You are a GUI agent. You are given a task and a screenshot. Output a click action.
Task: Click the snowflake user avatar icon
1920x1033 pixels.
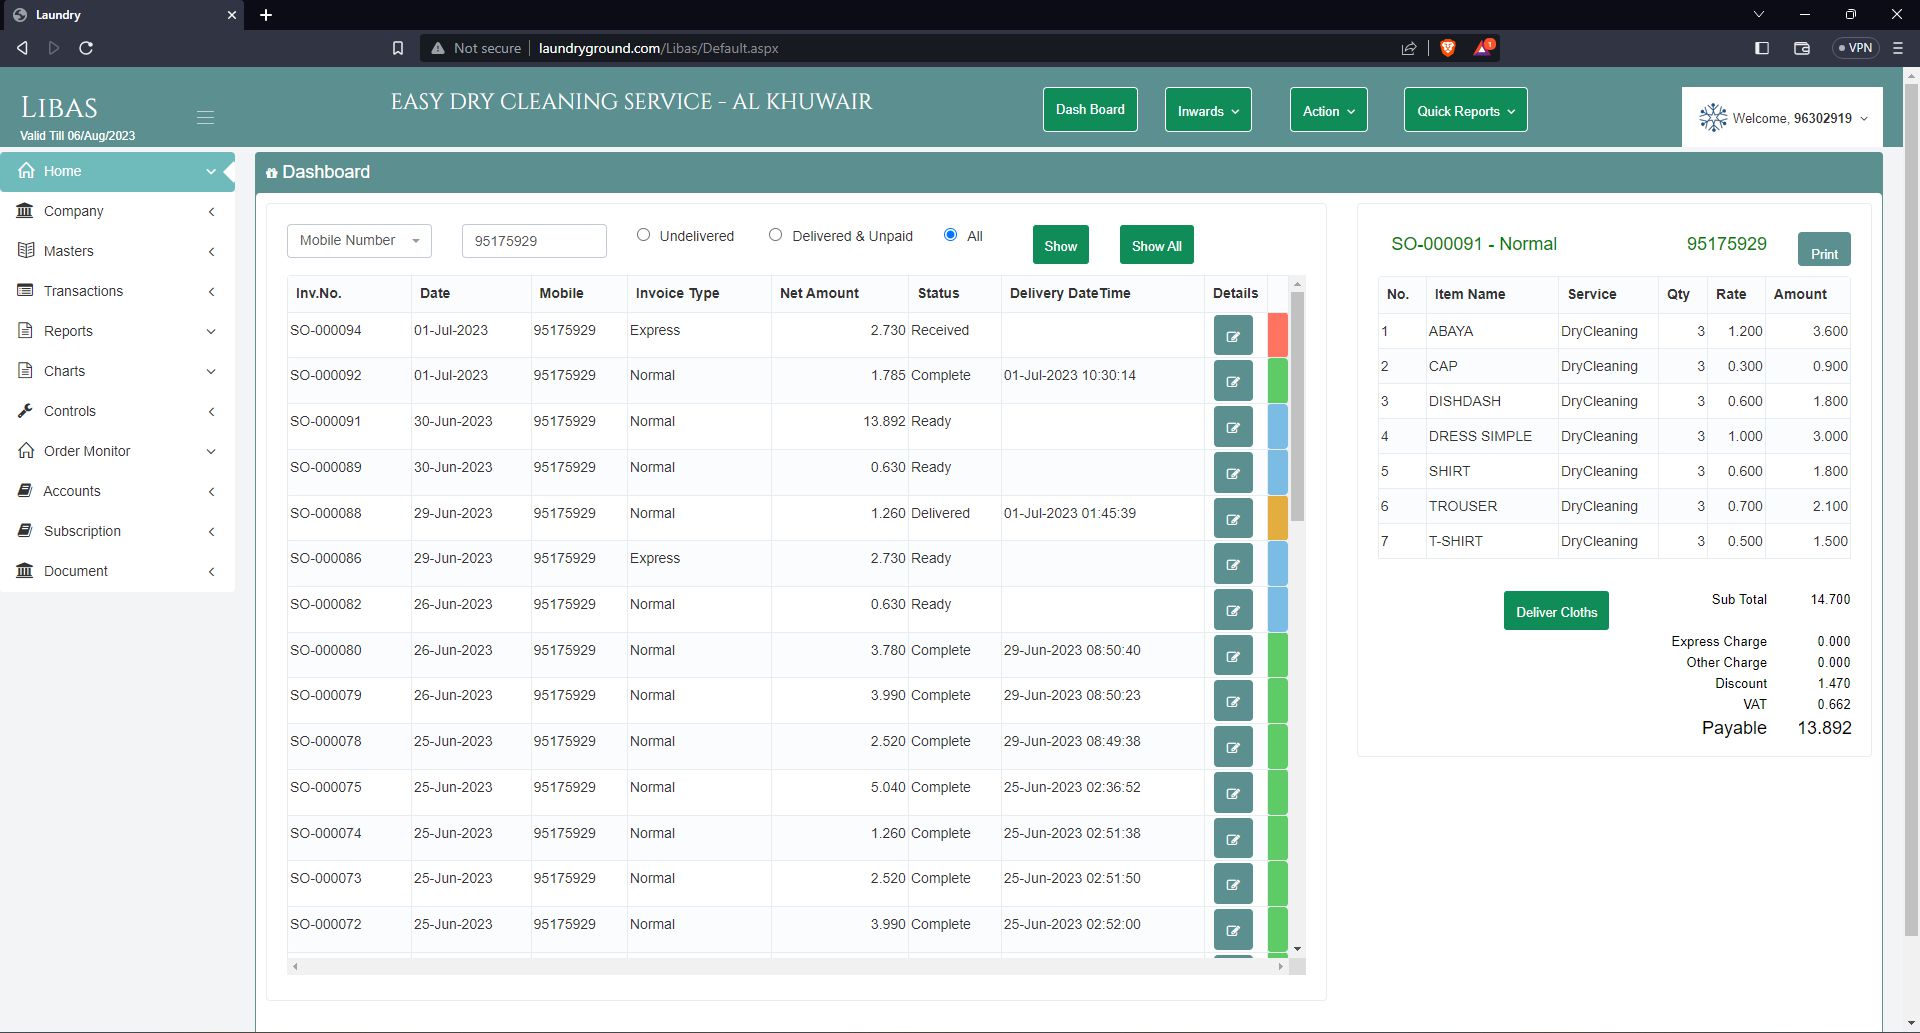tap(1712, 118)
